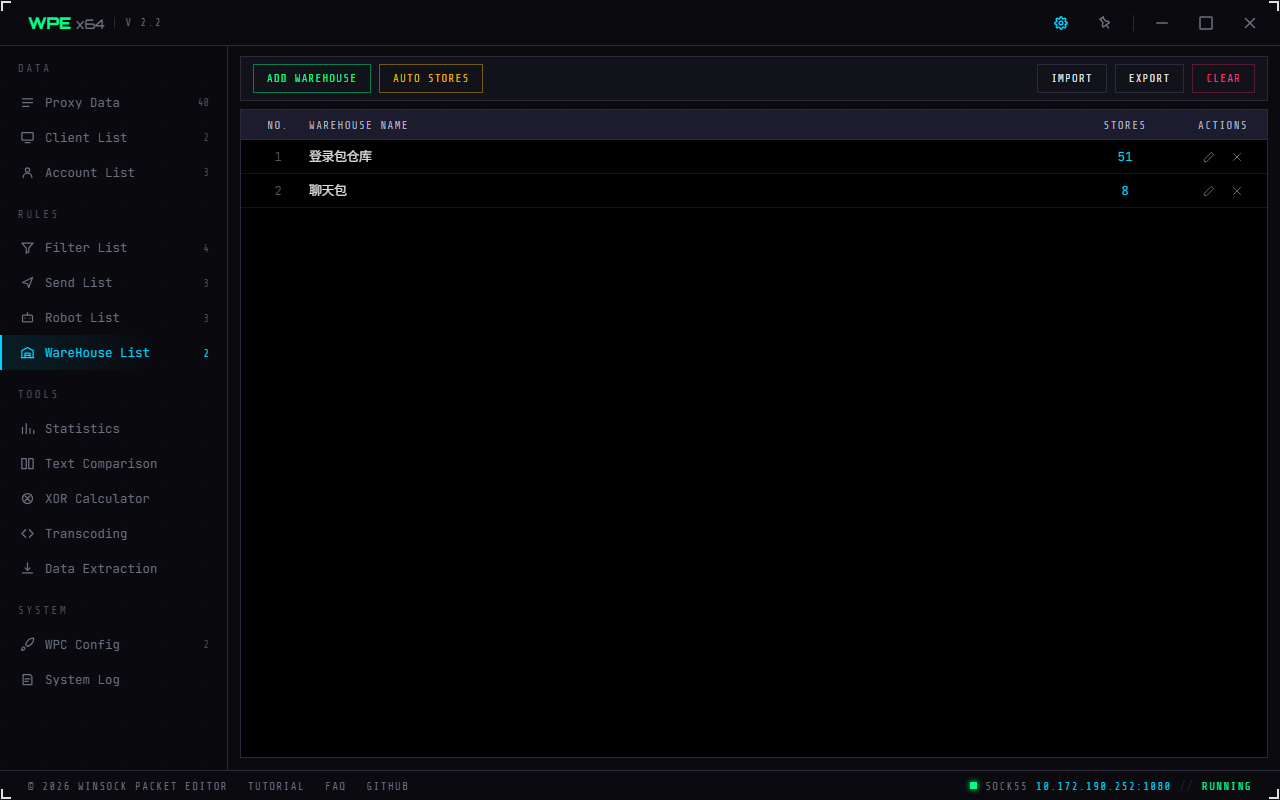Click the Robot List robot icon

(27, 318)
